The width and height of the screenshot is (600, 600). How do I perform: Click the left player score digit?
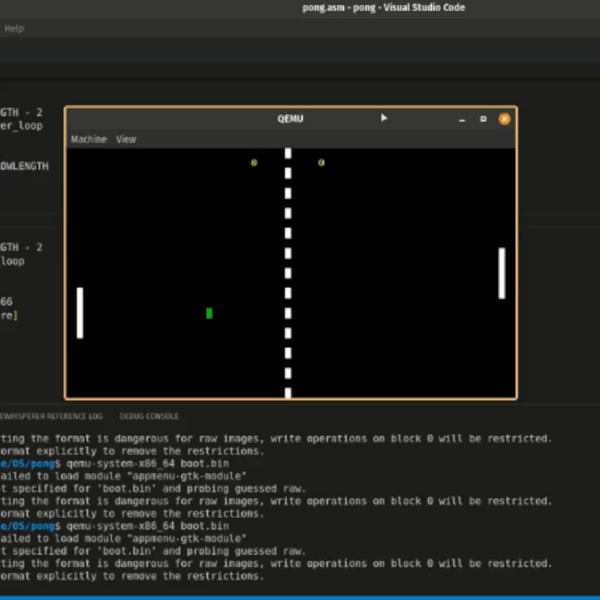[254, 162]
